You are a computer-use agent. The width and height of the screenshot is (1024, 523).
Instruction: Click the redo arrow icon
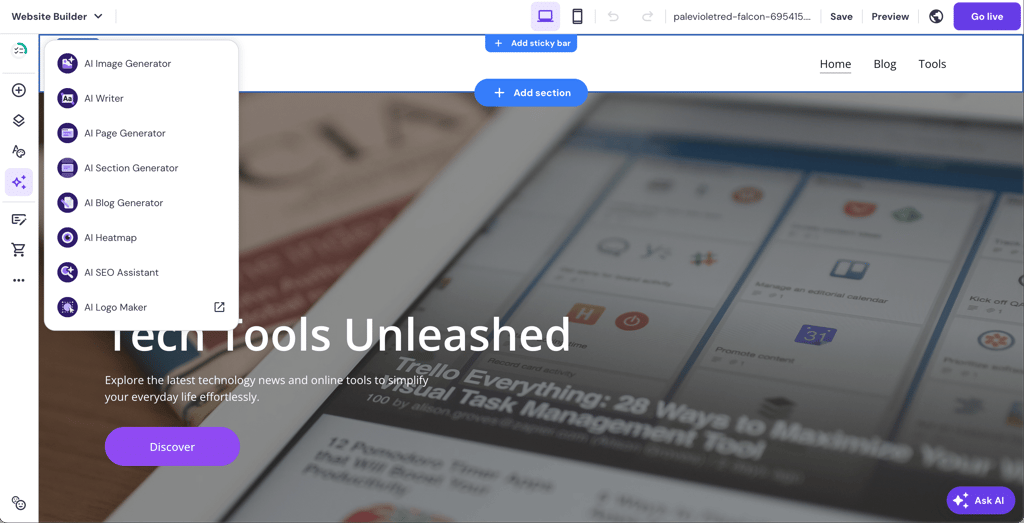647,16
